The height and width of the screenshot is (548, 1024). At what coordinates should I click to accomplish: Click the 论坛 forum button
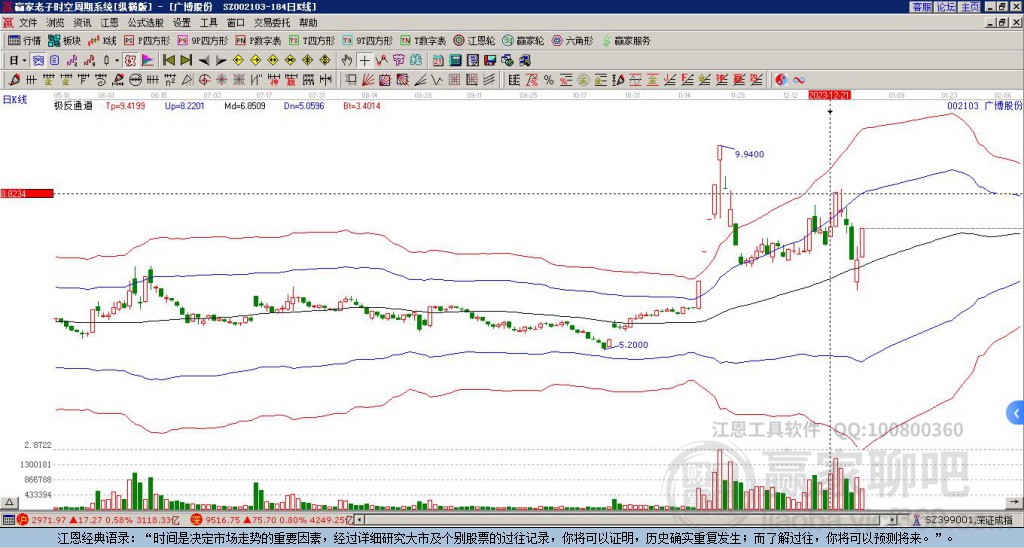coord(945,7)
